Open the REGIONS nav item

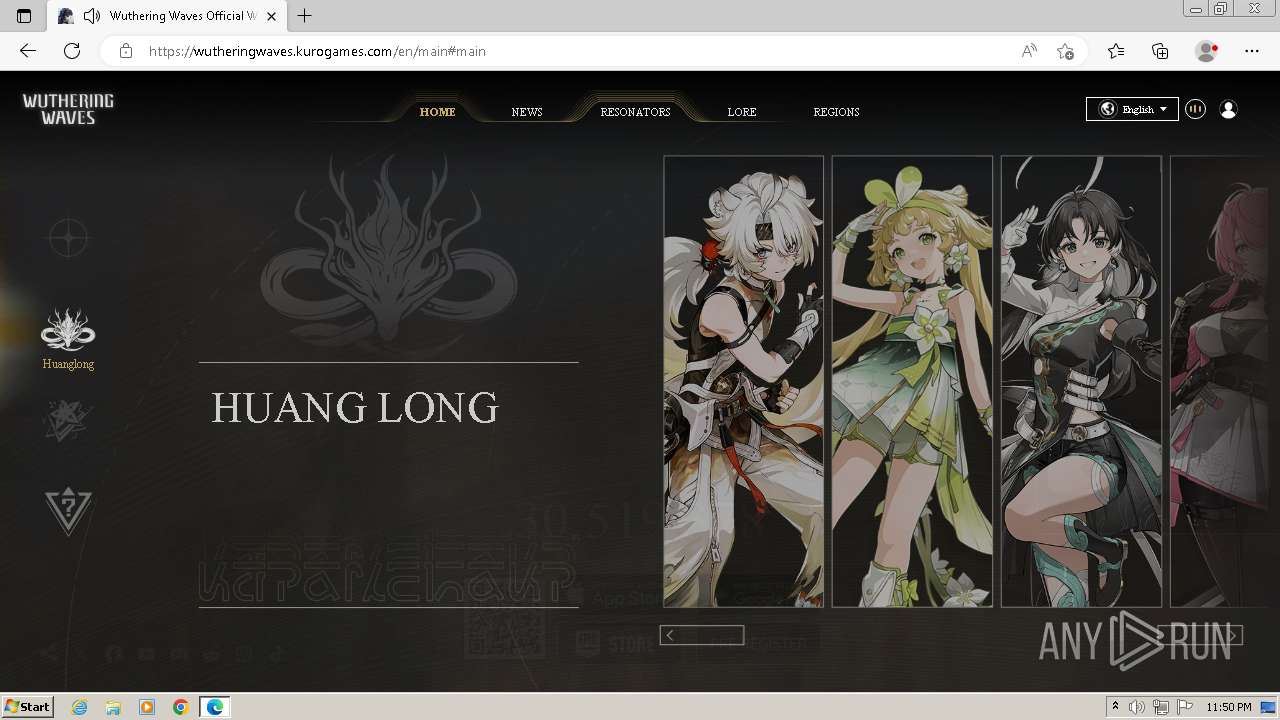click(x=836, y=112)
